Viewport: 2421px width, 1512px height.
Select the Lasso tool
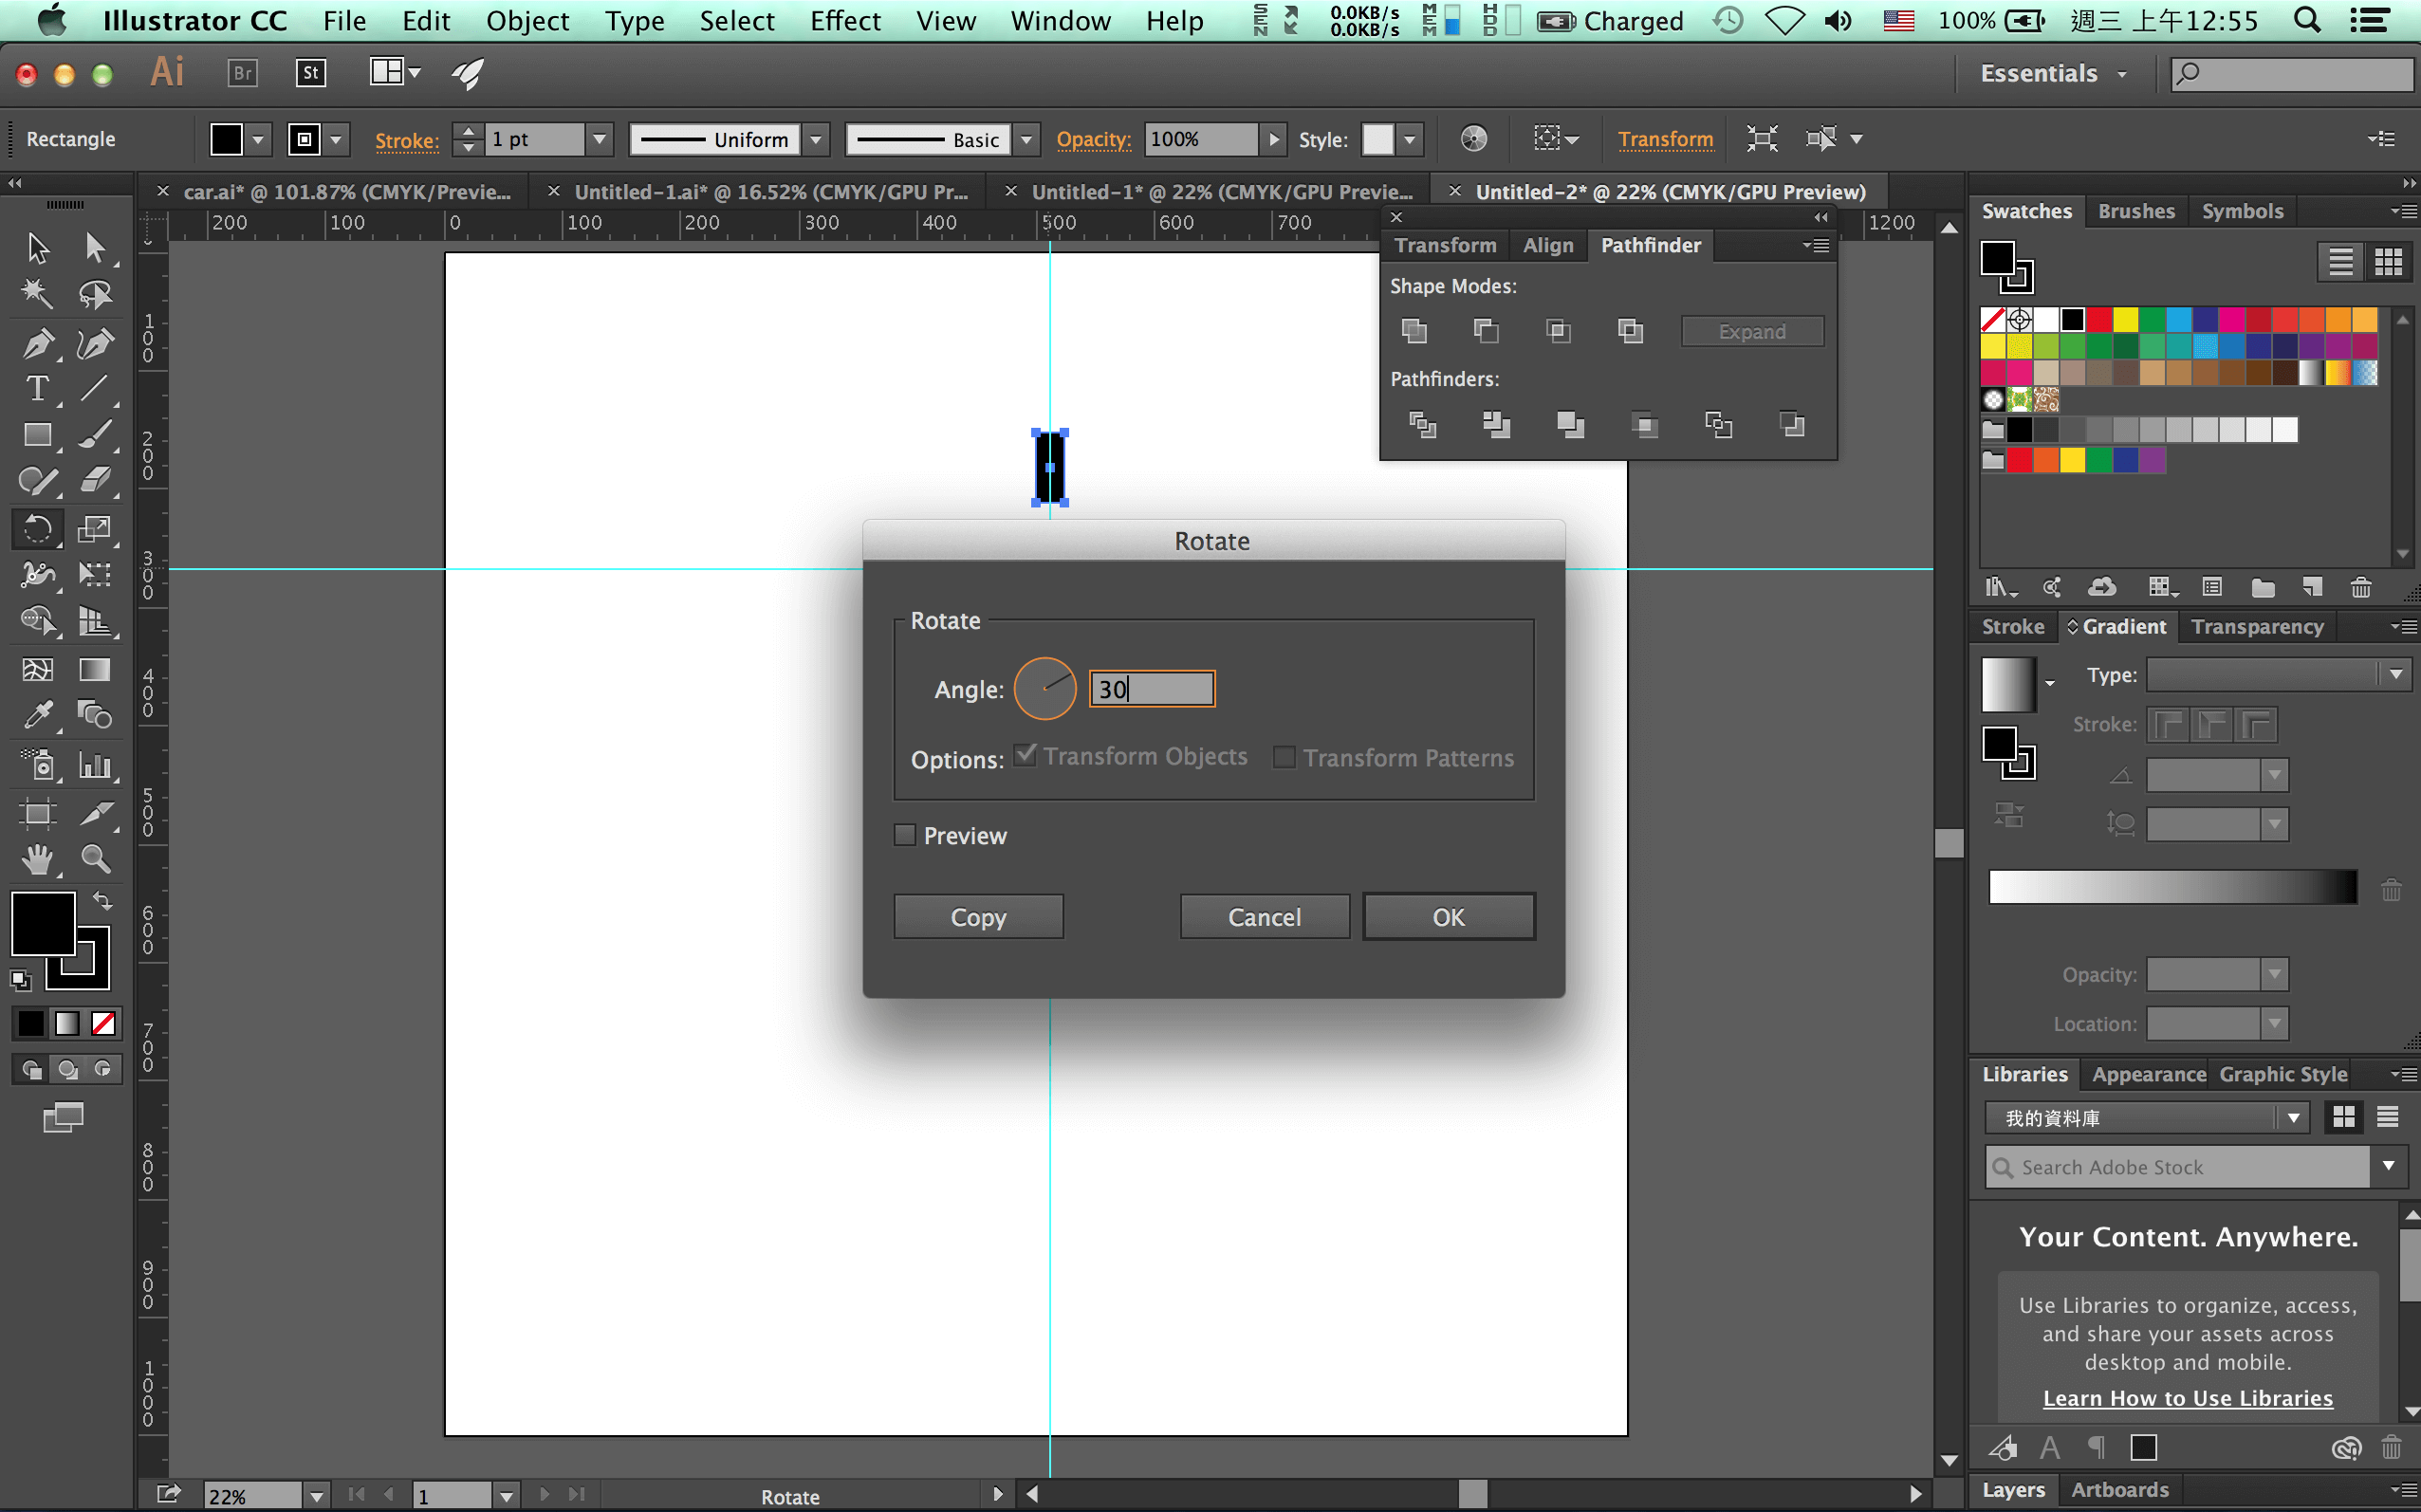click(x=95, y=294)
